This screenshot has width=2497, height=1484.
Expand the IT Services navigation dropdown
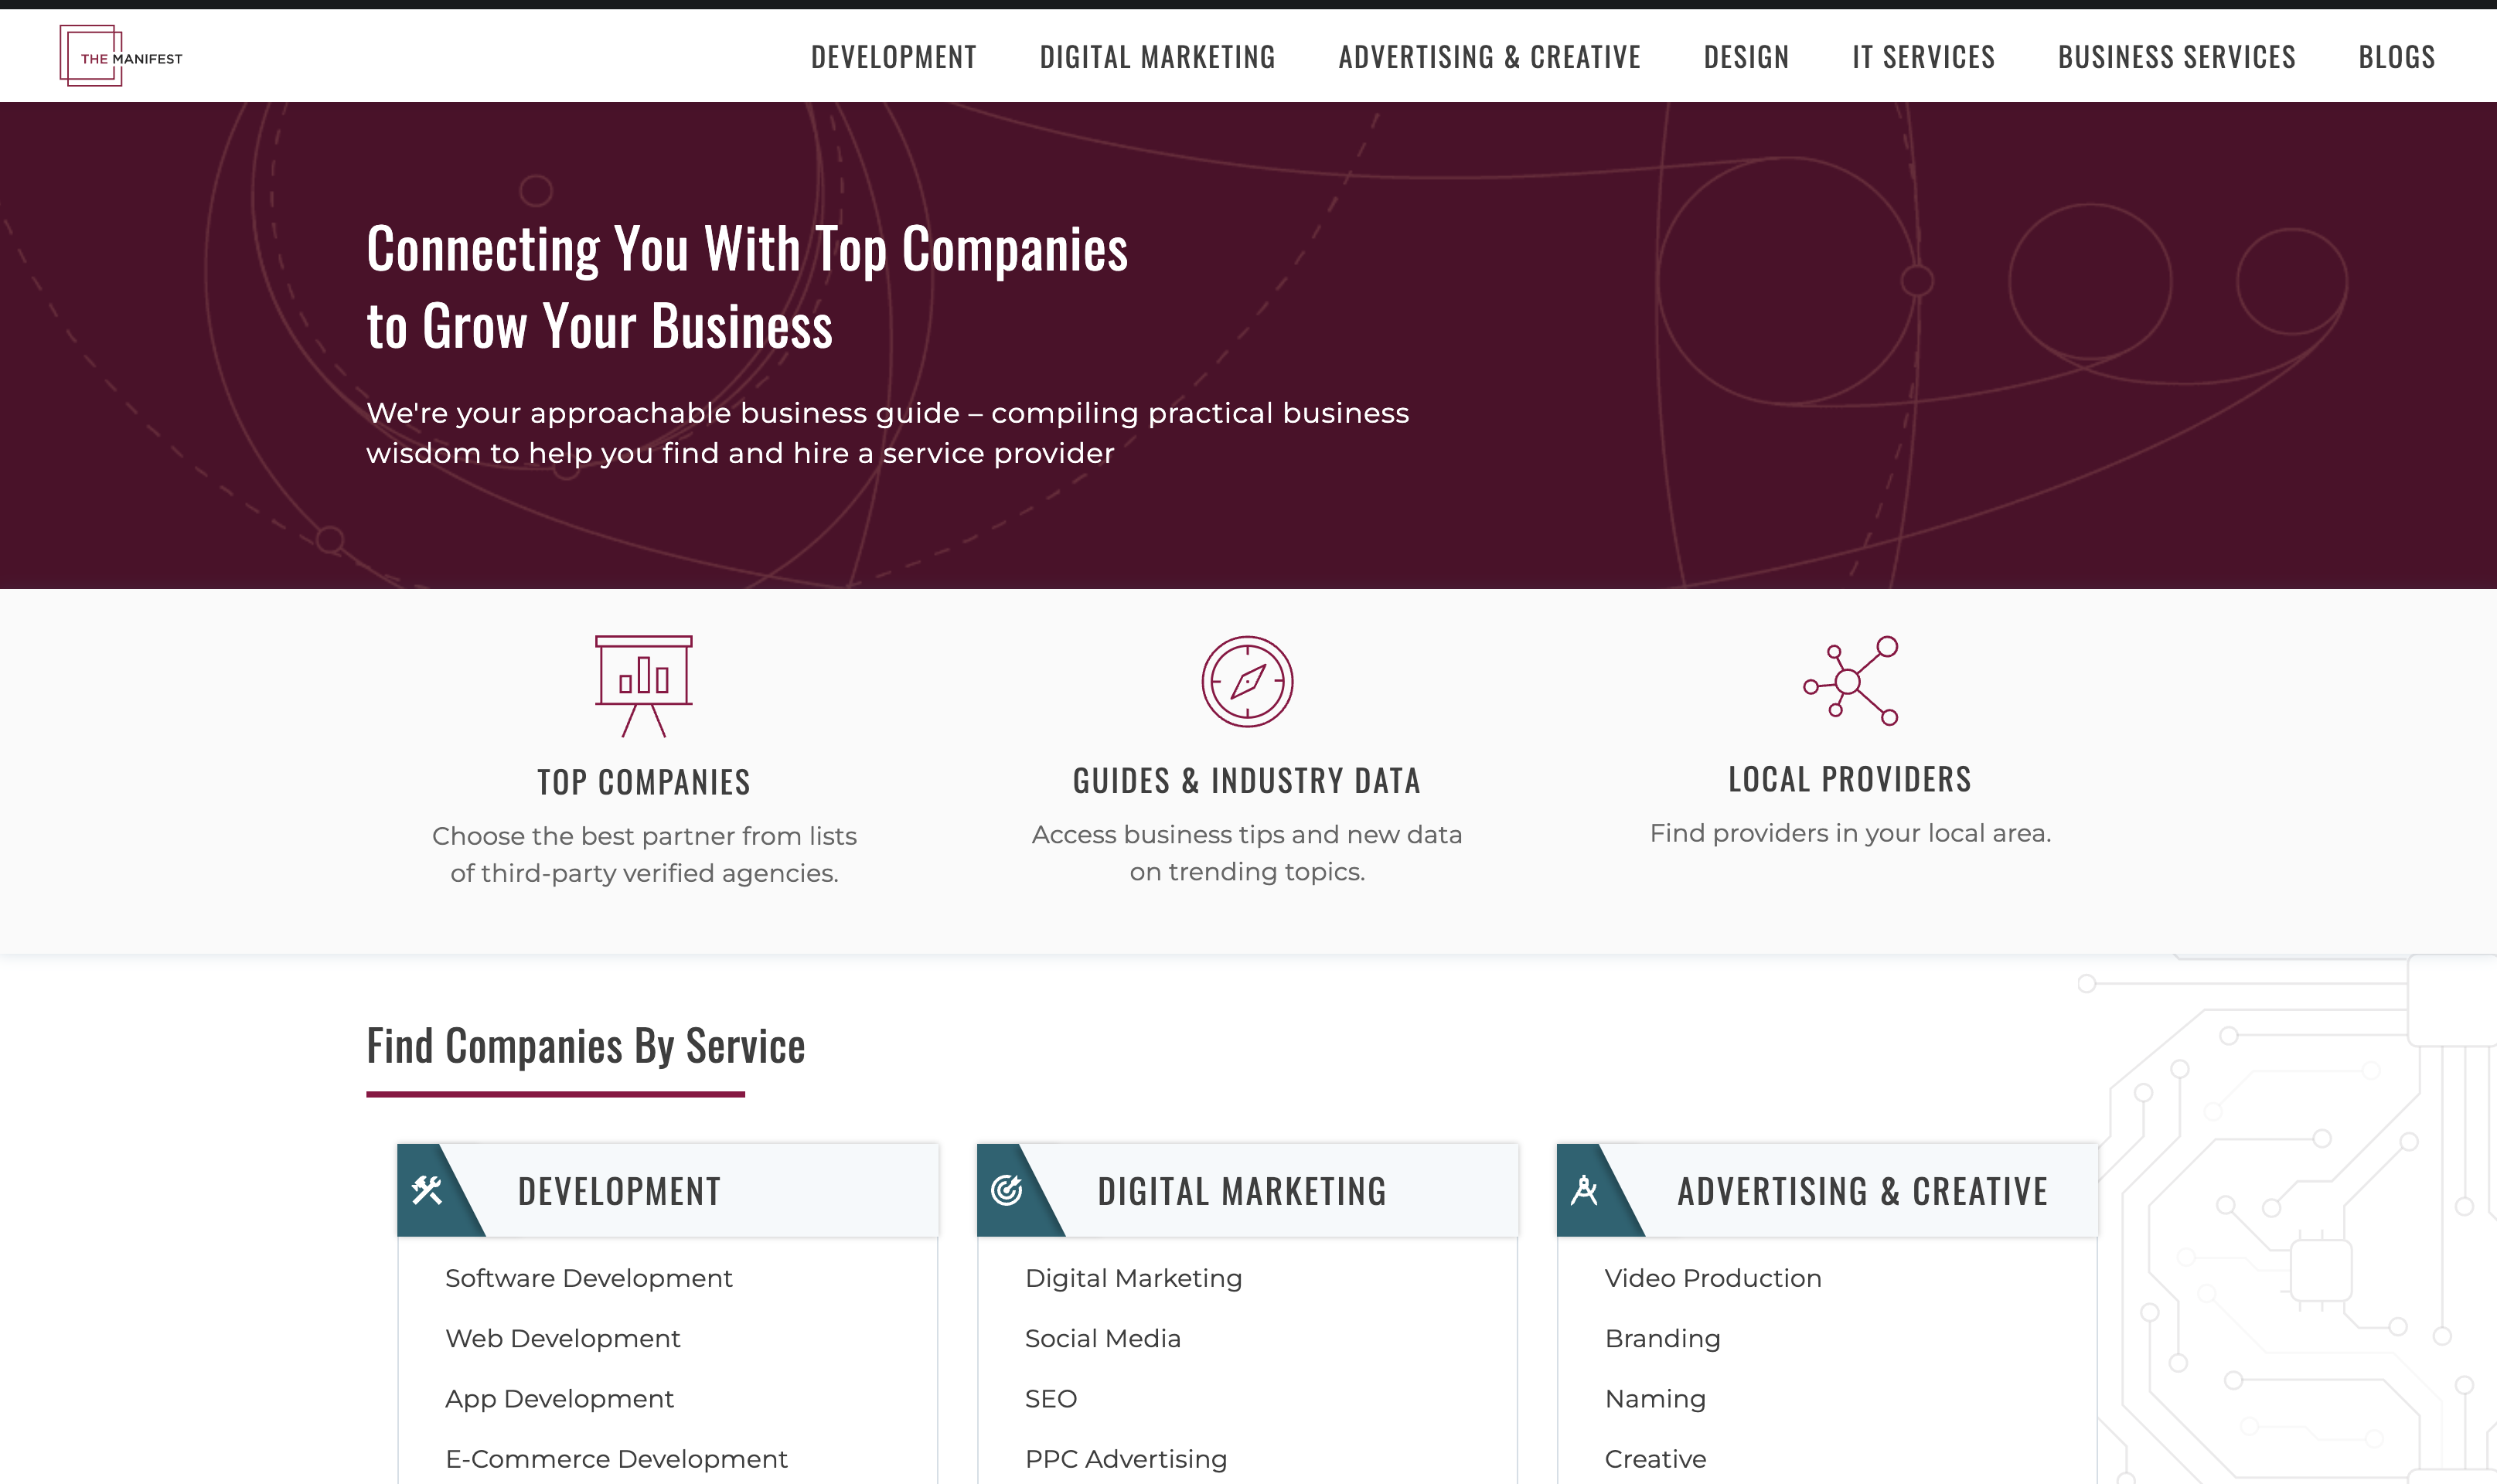1923,56
